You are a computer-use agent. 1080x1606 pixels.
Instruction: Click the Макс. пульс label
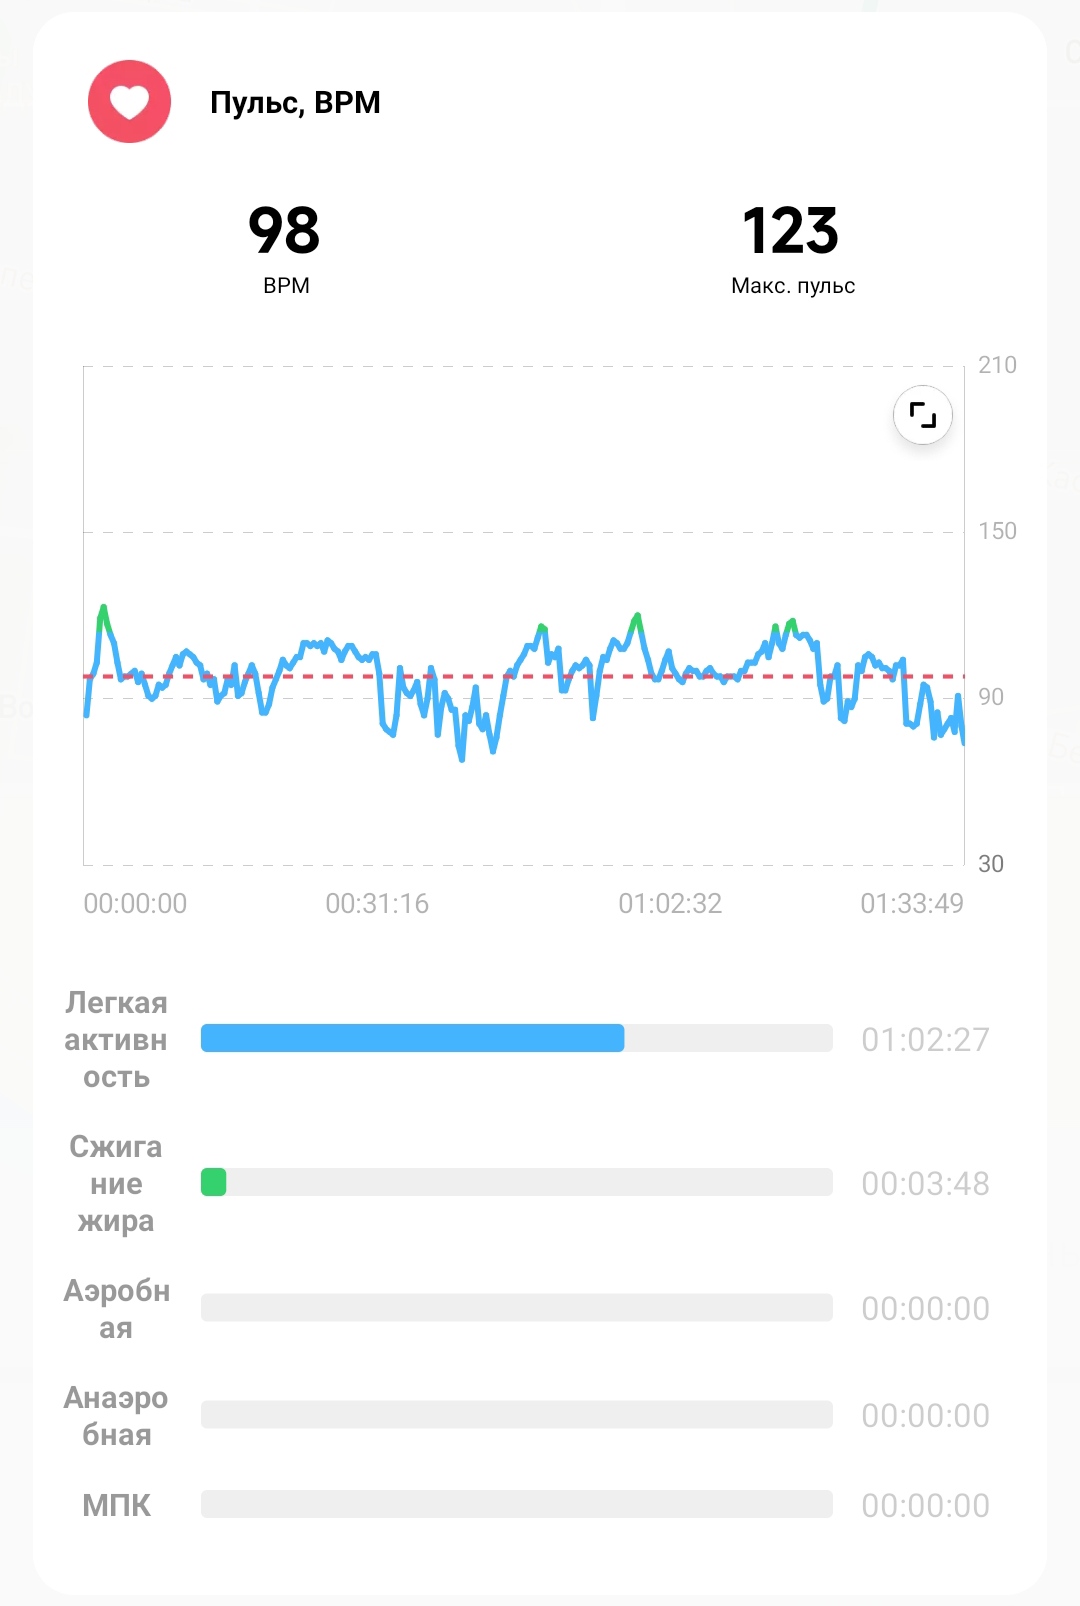coord(793,286)
